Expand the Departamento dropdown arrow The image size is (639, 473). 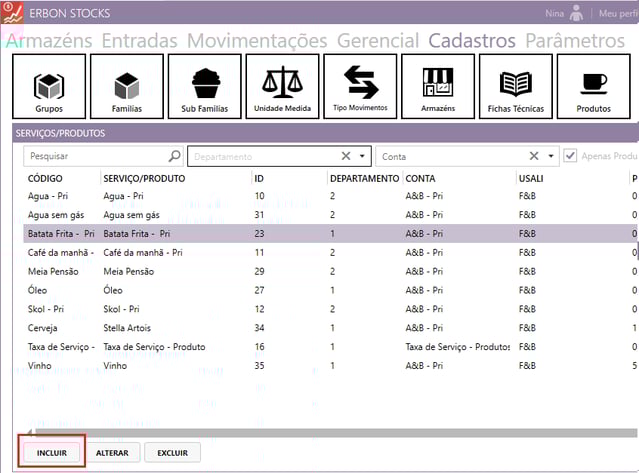tap(363, 156)
